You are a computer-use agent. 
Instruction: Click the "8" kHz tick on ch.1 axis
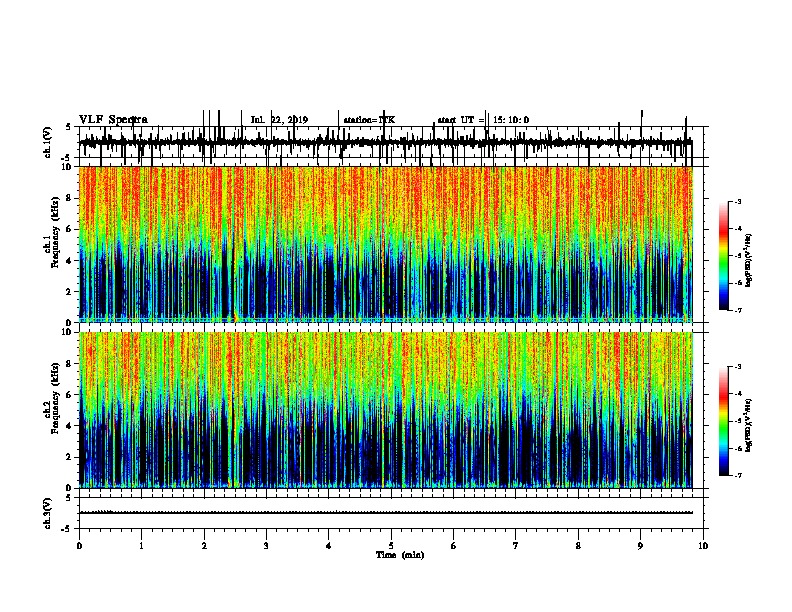coord(70,198)
